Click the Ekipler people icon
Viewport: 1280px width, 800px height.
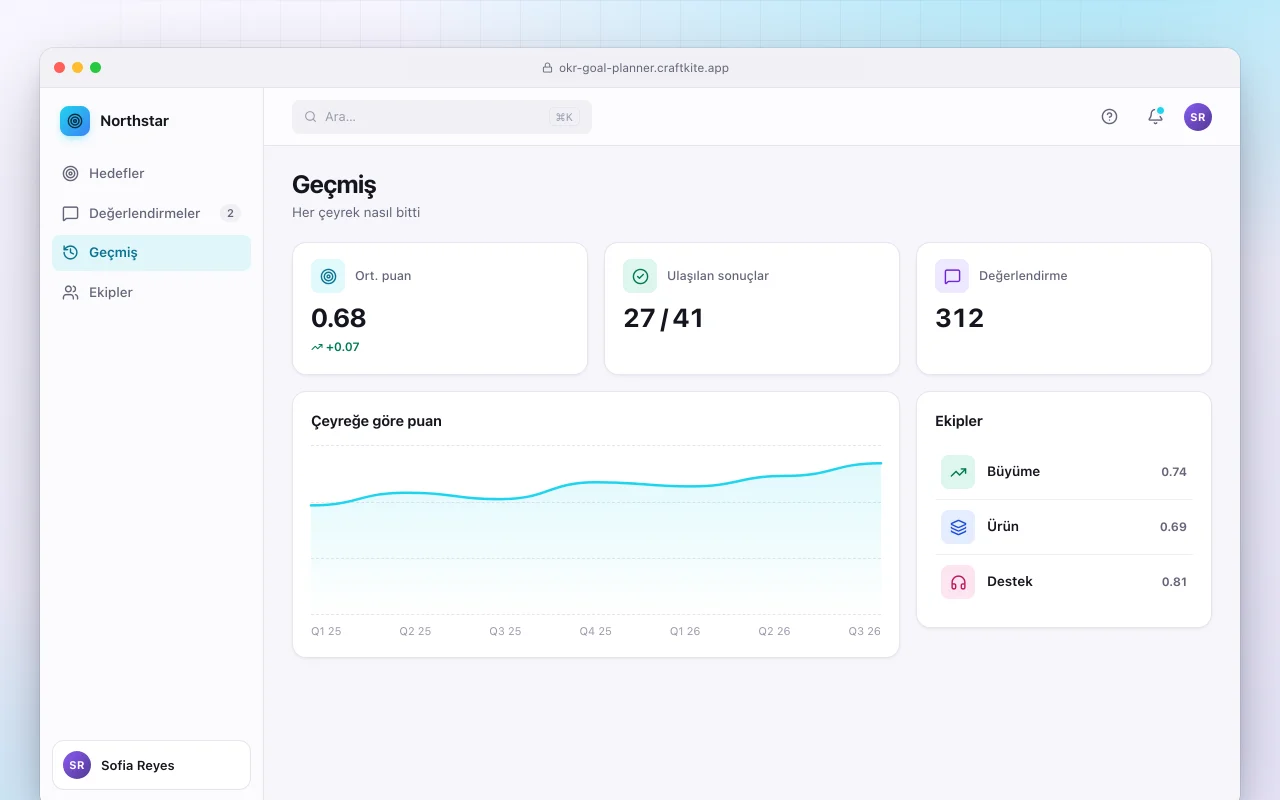(70, 292)
